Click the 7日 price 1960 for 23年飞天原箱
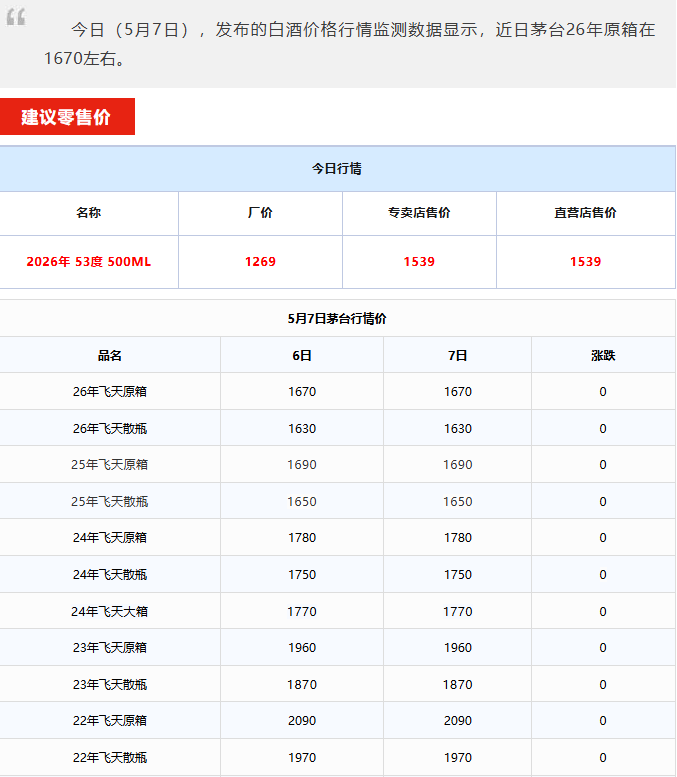The image size is (677, 777). point(457,648)
